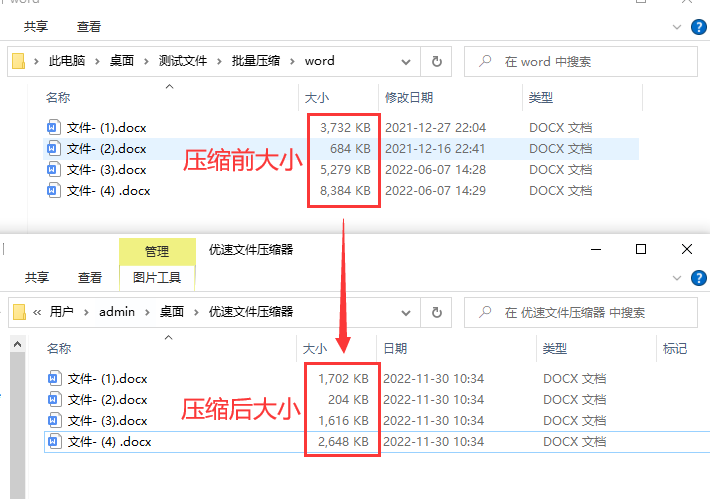The image size is (710, 499).
Task: Sort word folder by 修改日期 column
Action: pos(409,97)
